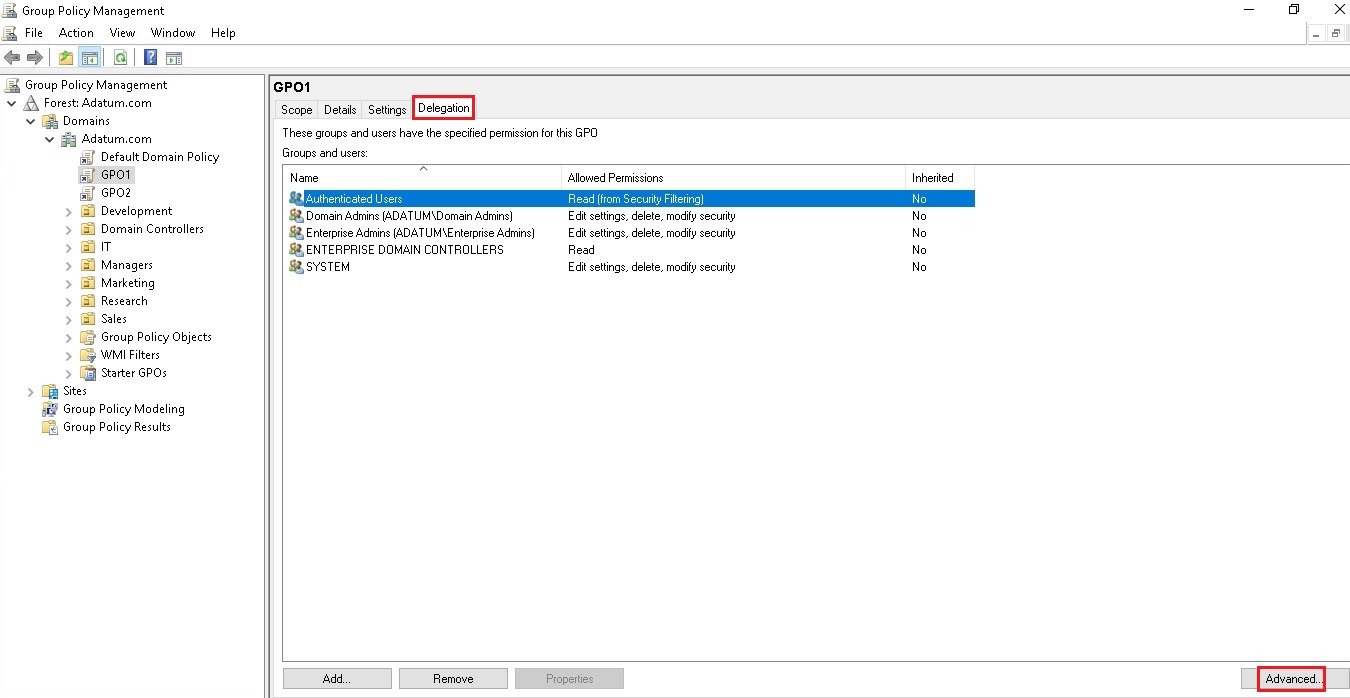Click the Sites node icon
The image size is (1350, 698).
coord(50,391)
